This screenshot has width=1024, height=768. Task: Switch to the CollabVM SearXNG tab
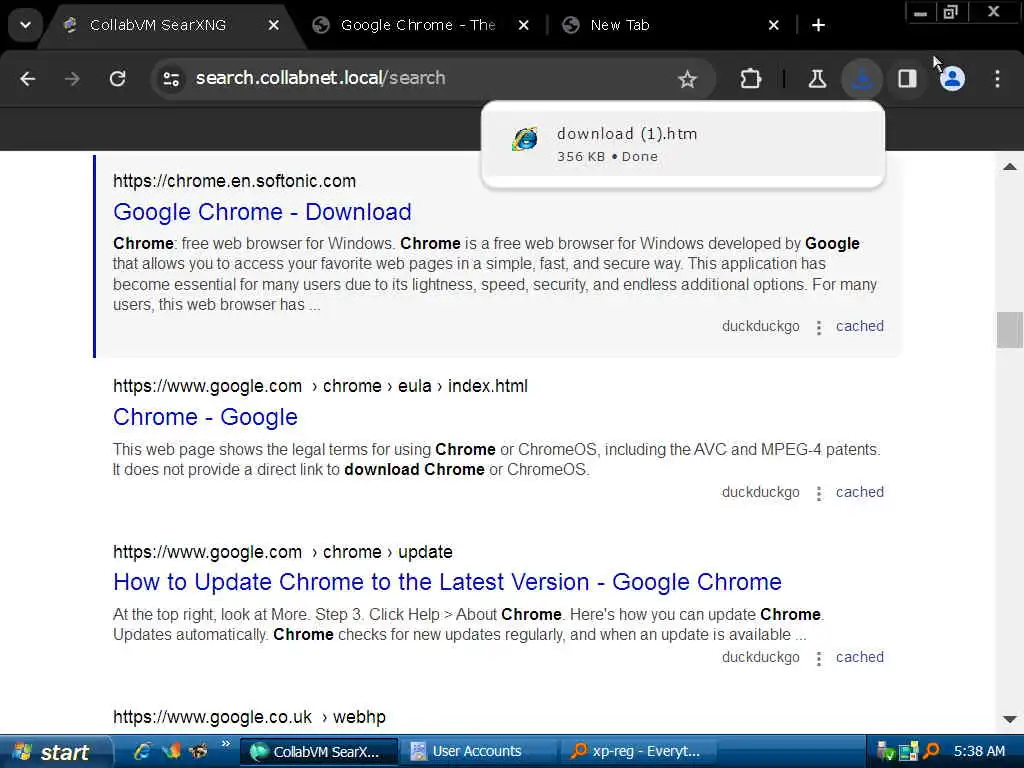coord(157,25)
